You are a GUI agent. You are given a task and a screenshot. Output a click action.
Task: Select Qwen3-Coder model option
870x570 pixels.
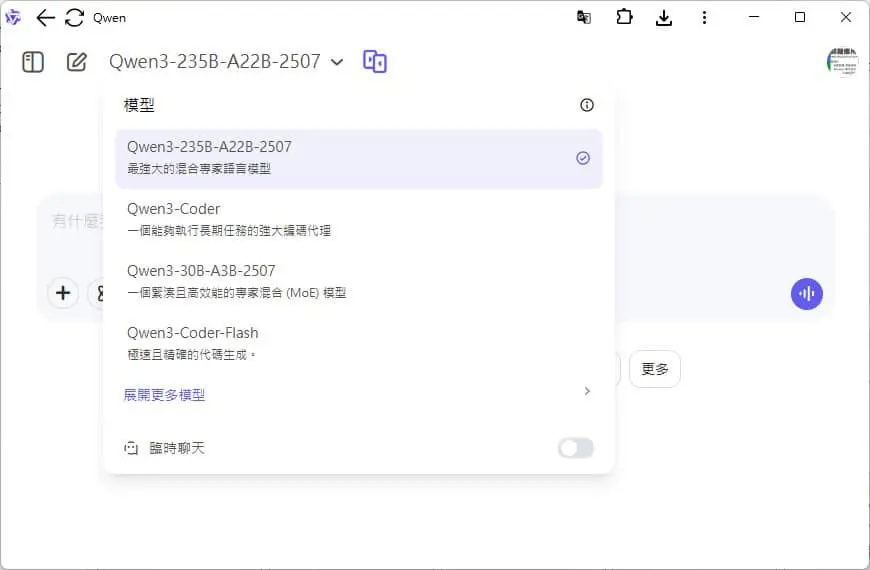(x=359, y=219)
